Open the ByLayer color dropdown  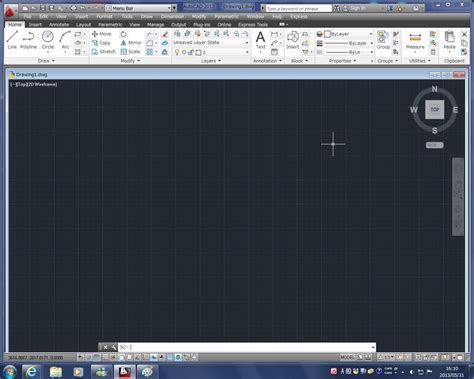349,34
